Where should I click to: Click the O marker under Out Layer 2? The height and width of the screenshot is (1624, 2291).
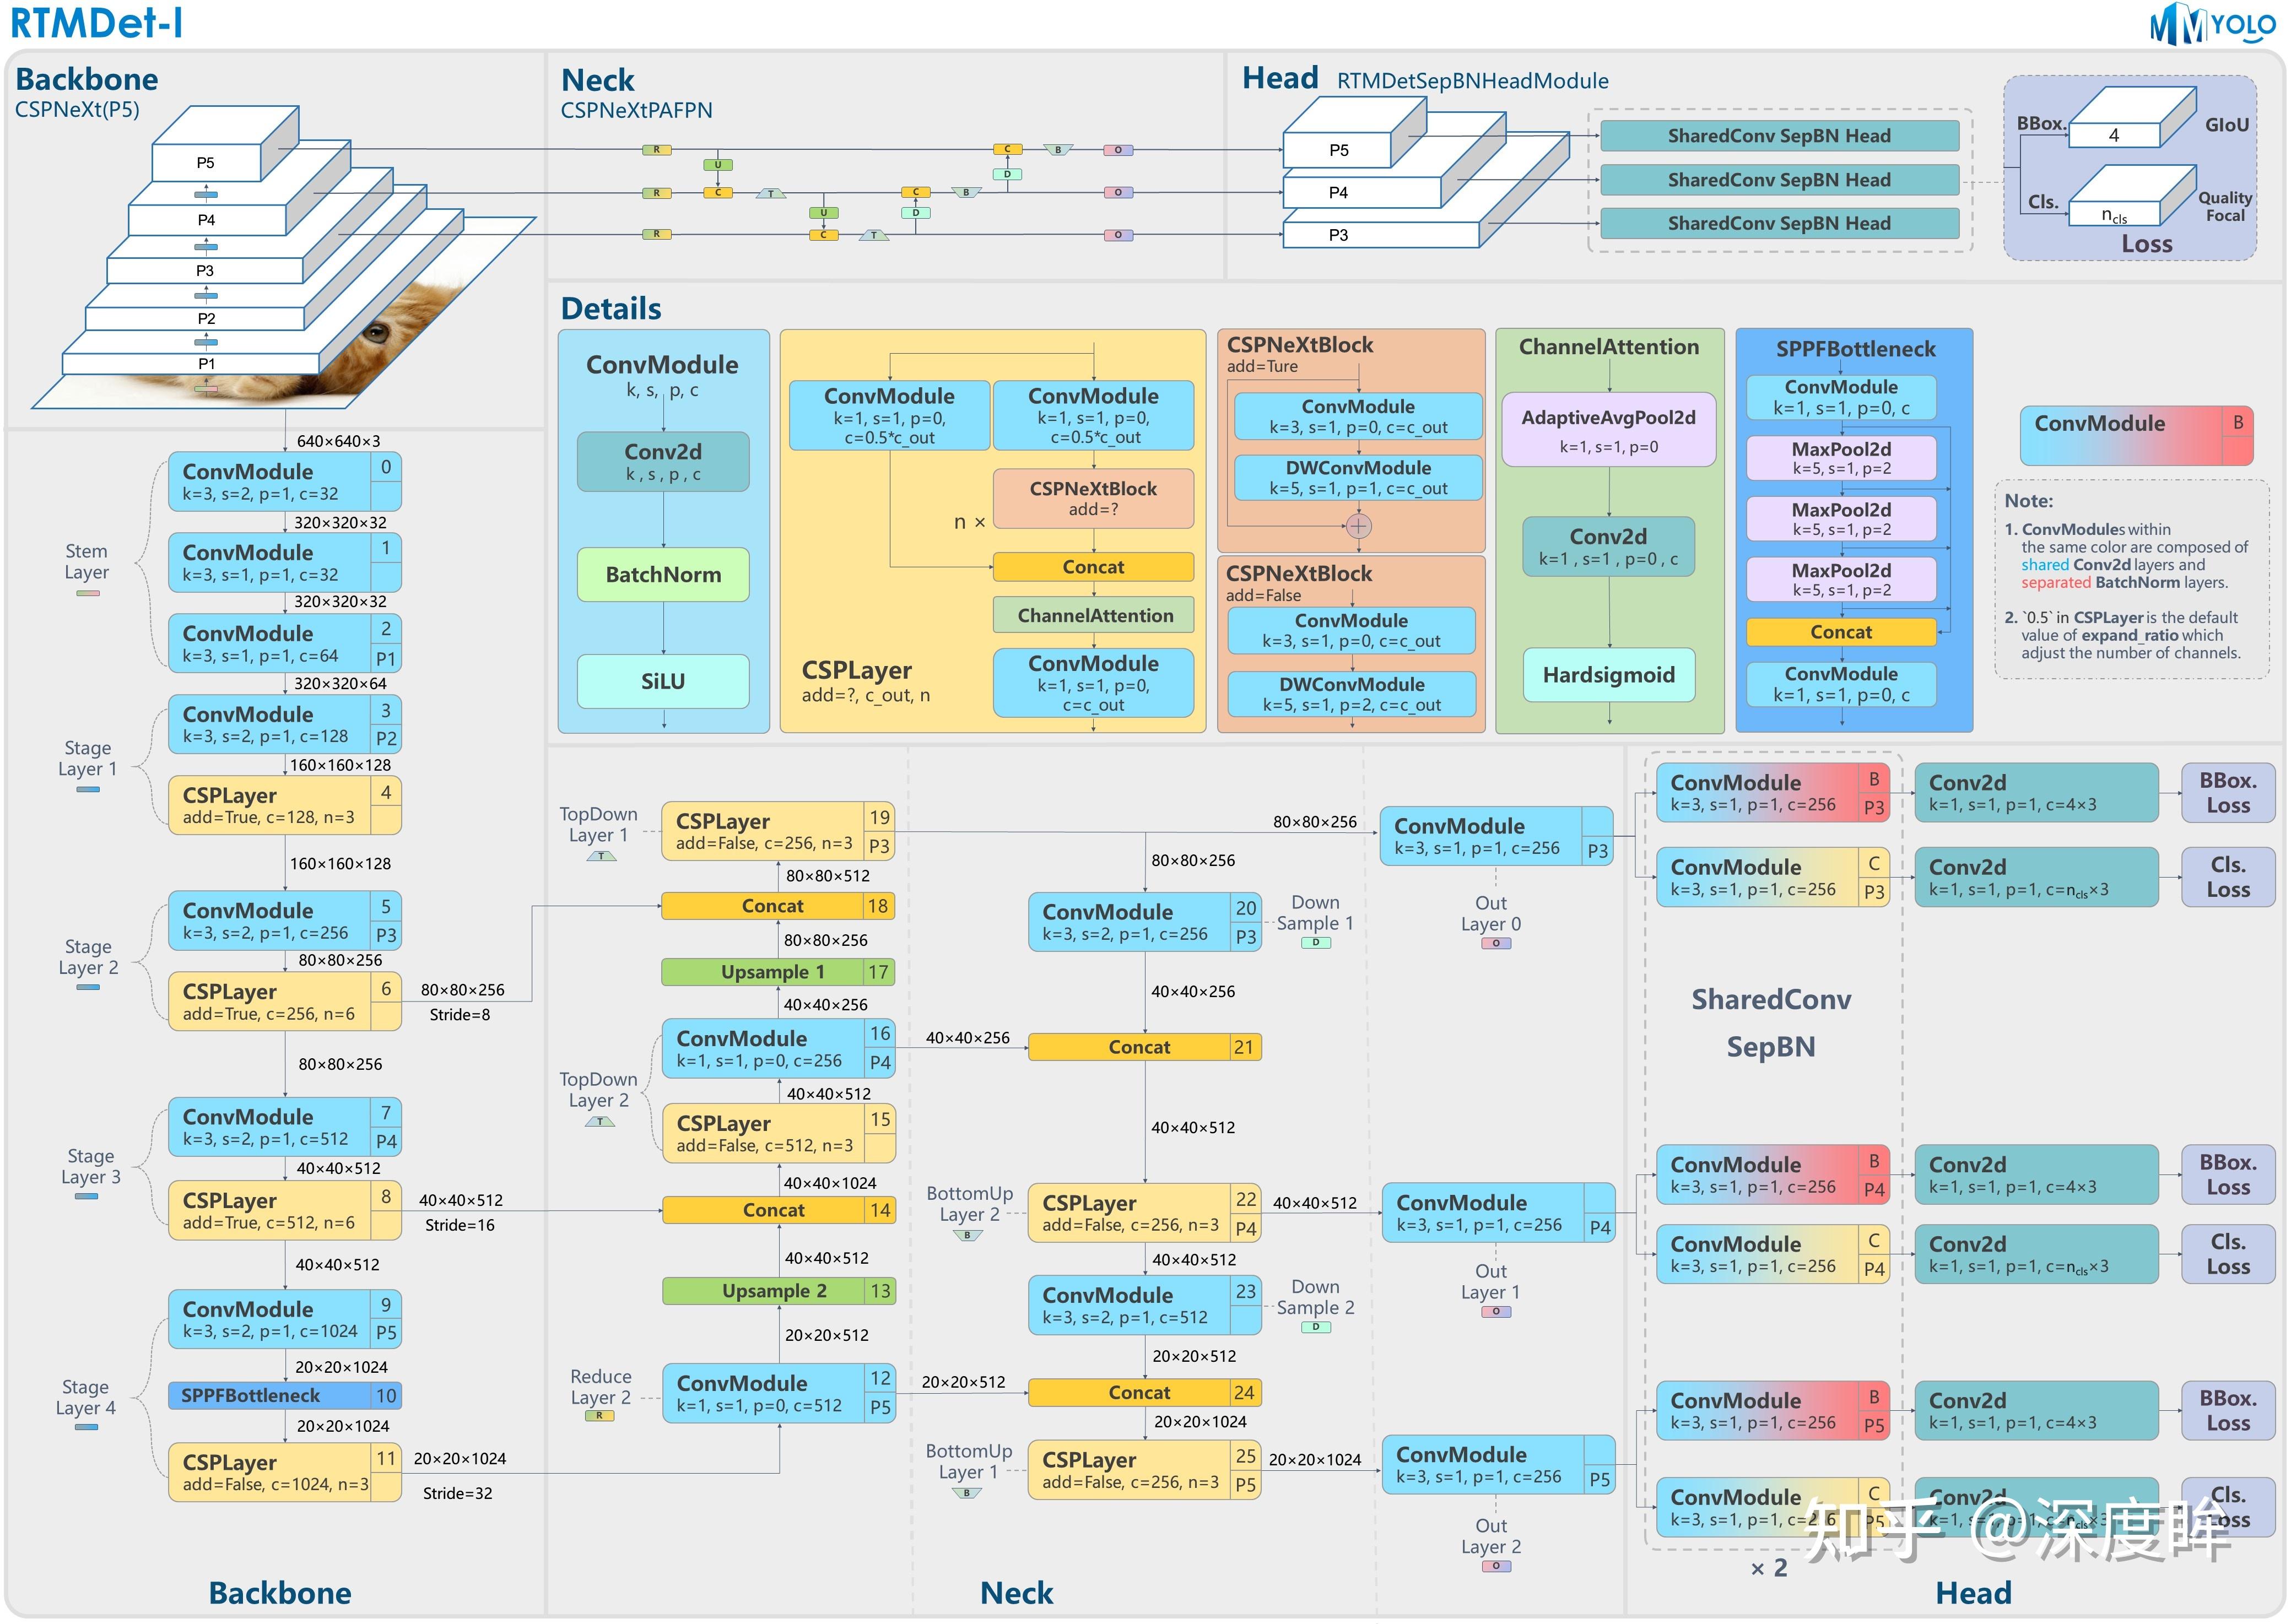pyautogui.click(x=1496, y=1566)
